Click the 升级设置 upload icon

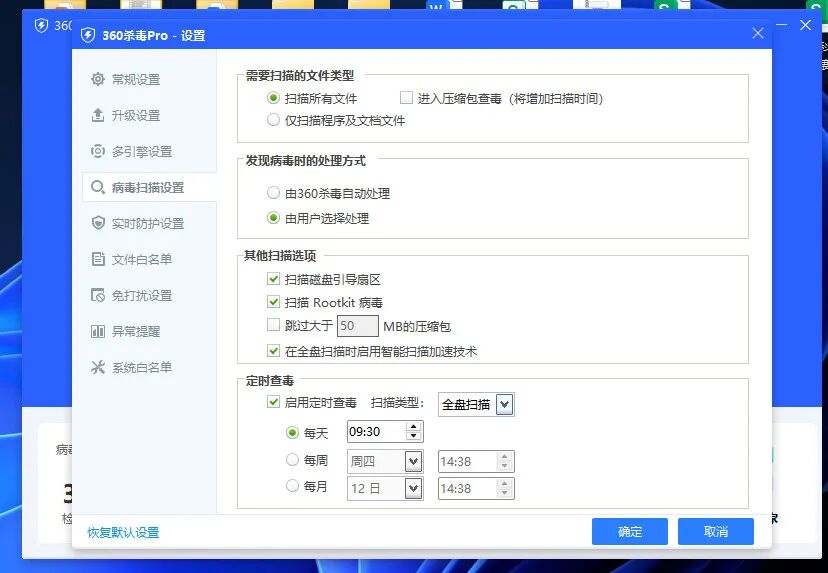(98, 115)
